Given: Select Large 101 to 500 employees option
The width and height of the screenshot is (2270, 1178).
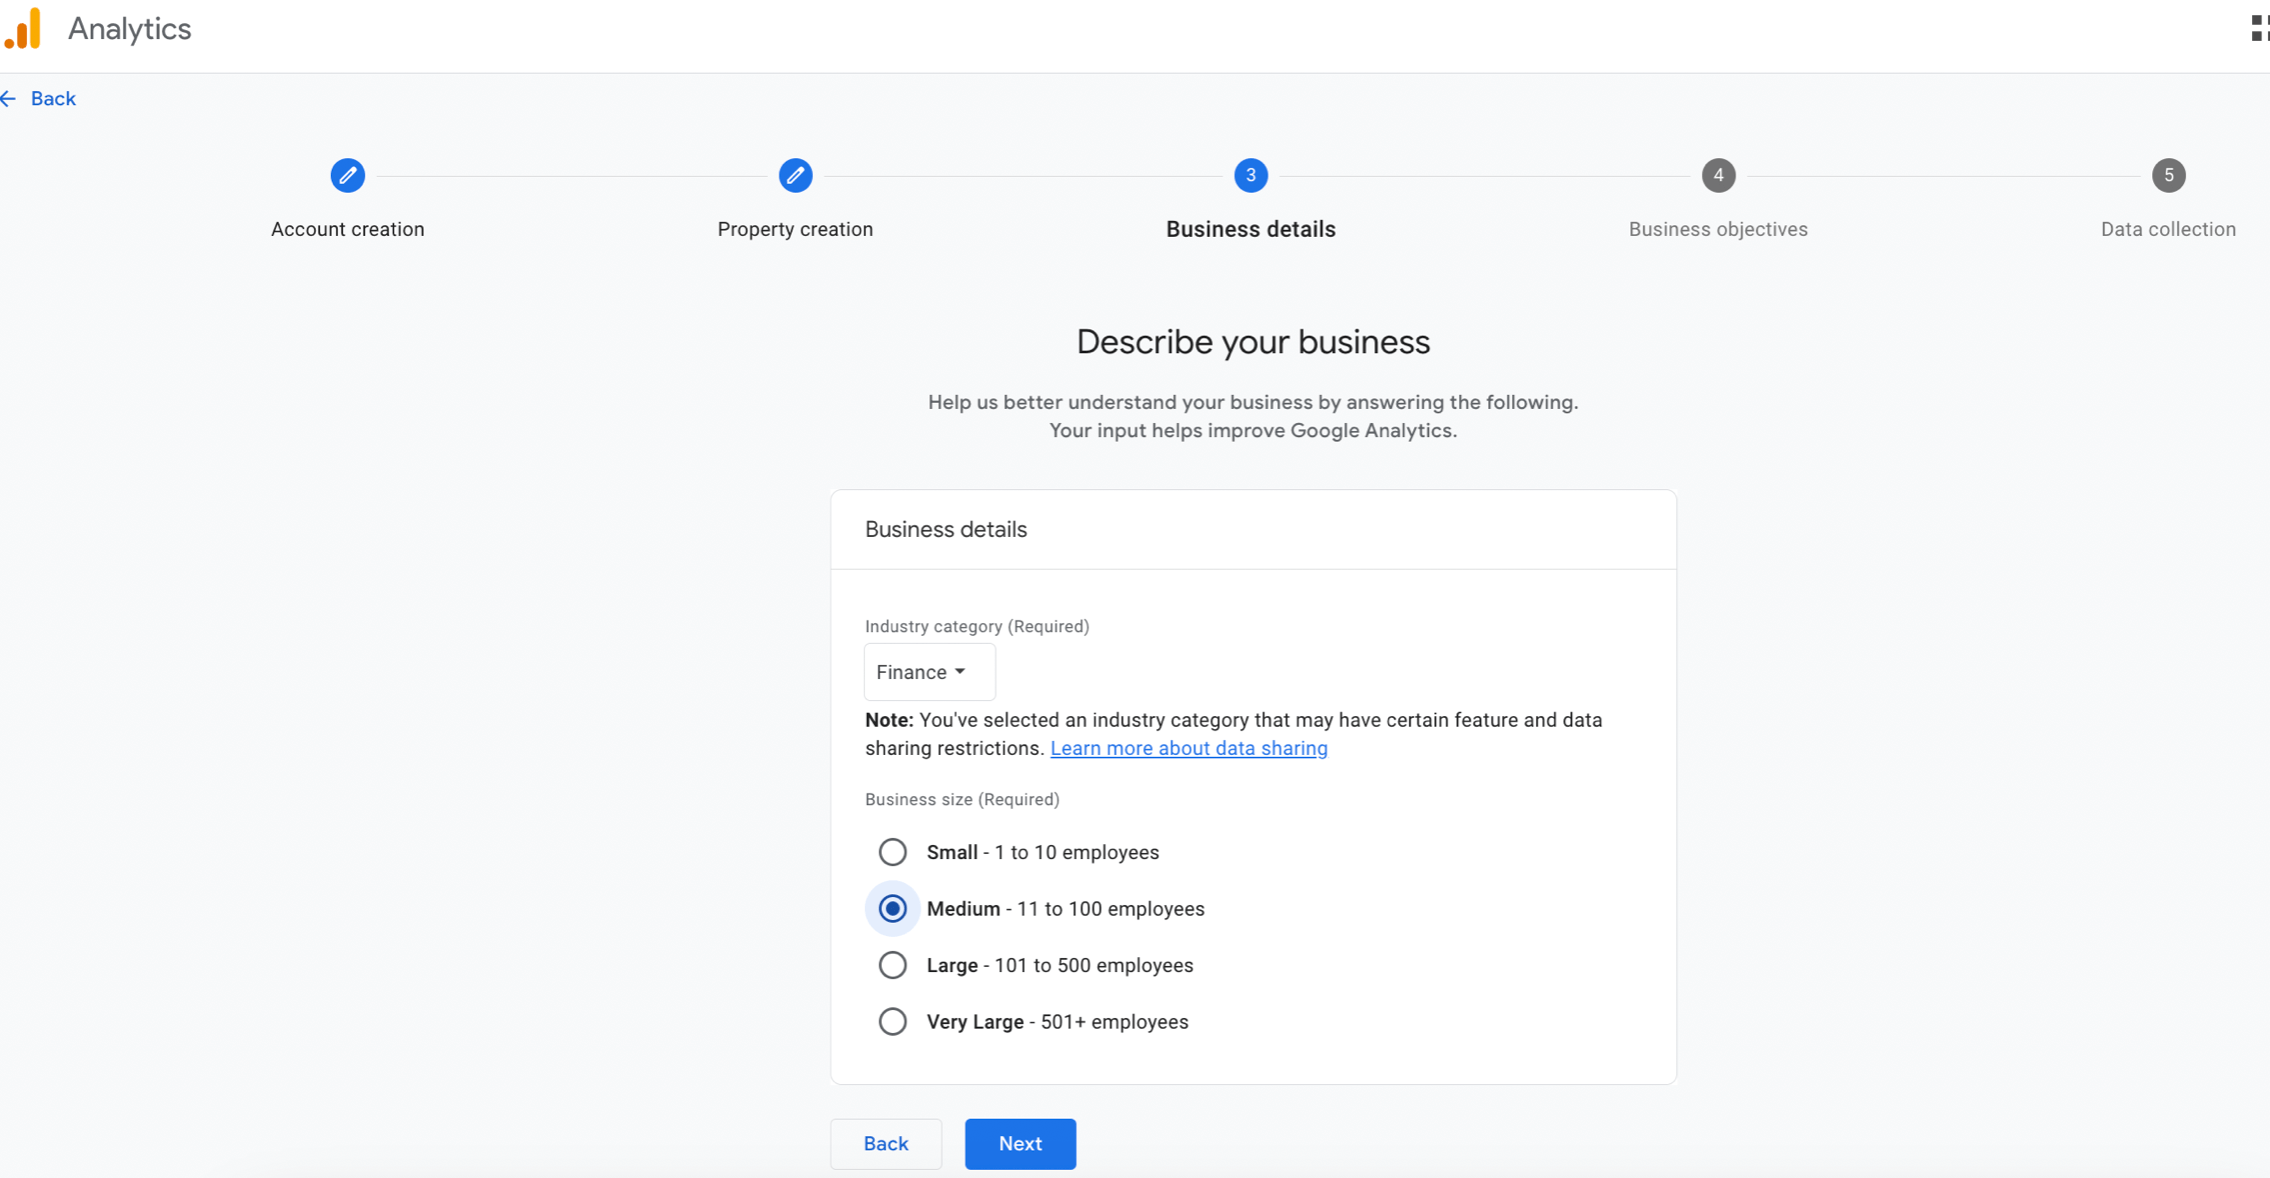Looking at the screenshot, I should tap(892, 965).
